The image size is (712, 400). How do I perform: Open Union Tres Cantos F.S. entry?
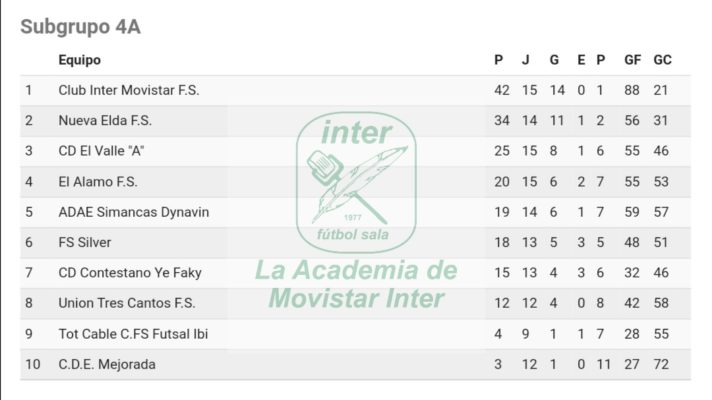pyautogui.click(x=127, y=303)
